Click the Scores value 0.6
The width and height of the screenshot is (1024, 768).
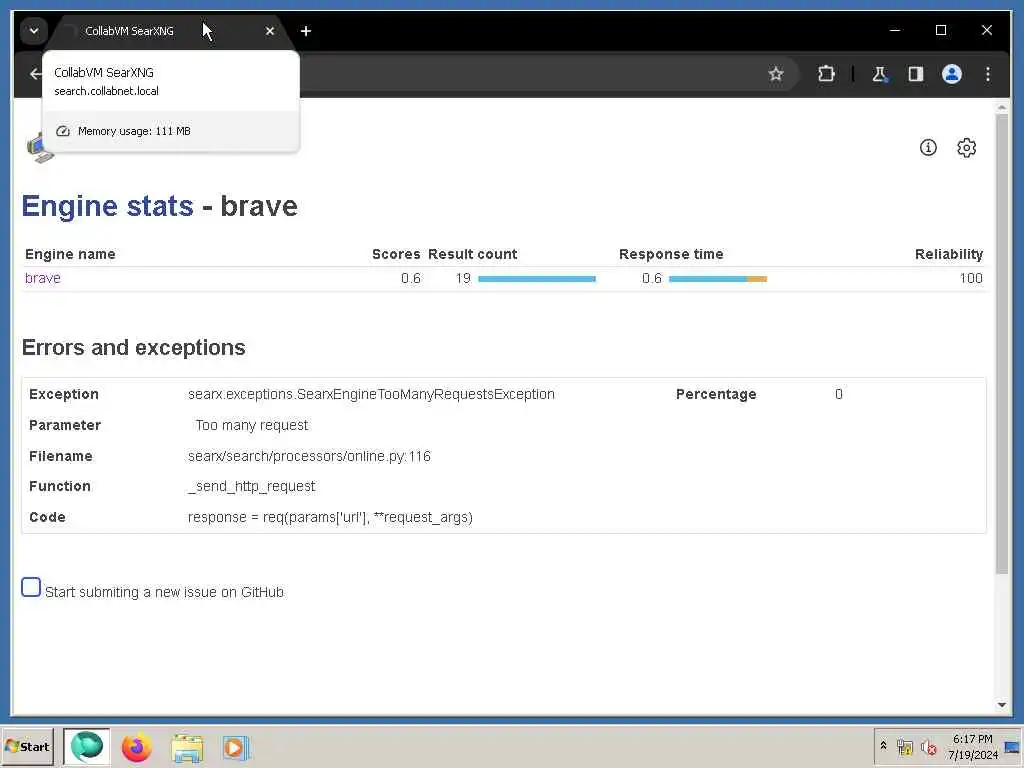(410, 278)
